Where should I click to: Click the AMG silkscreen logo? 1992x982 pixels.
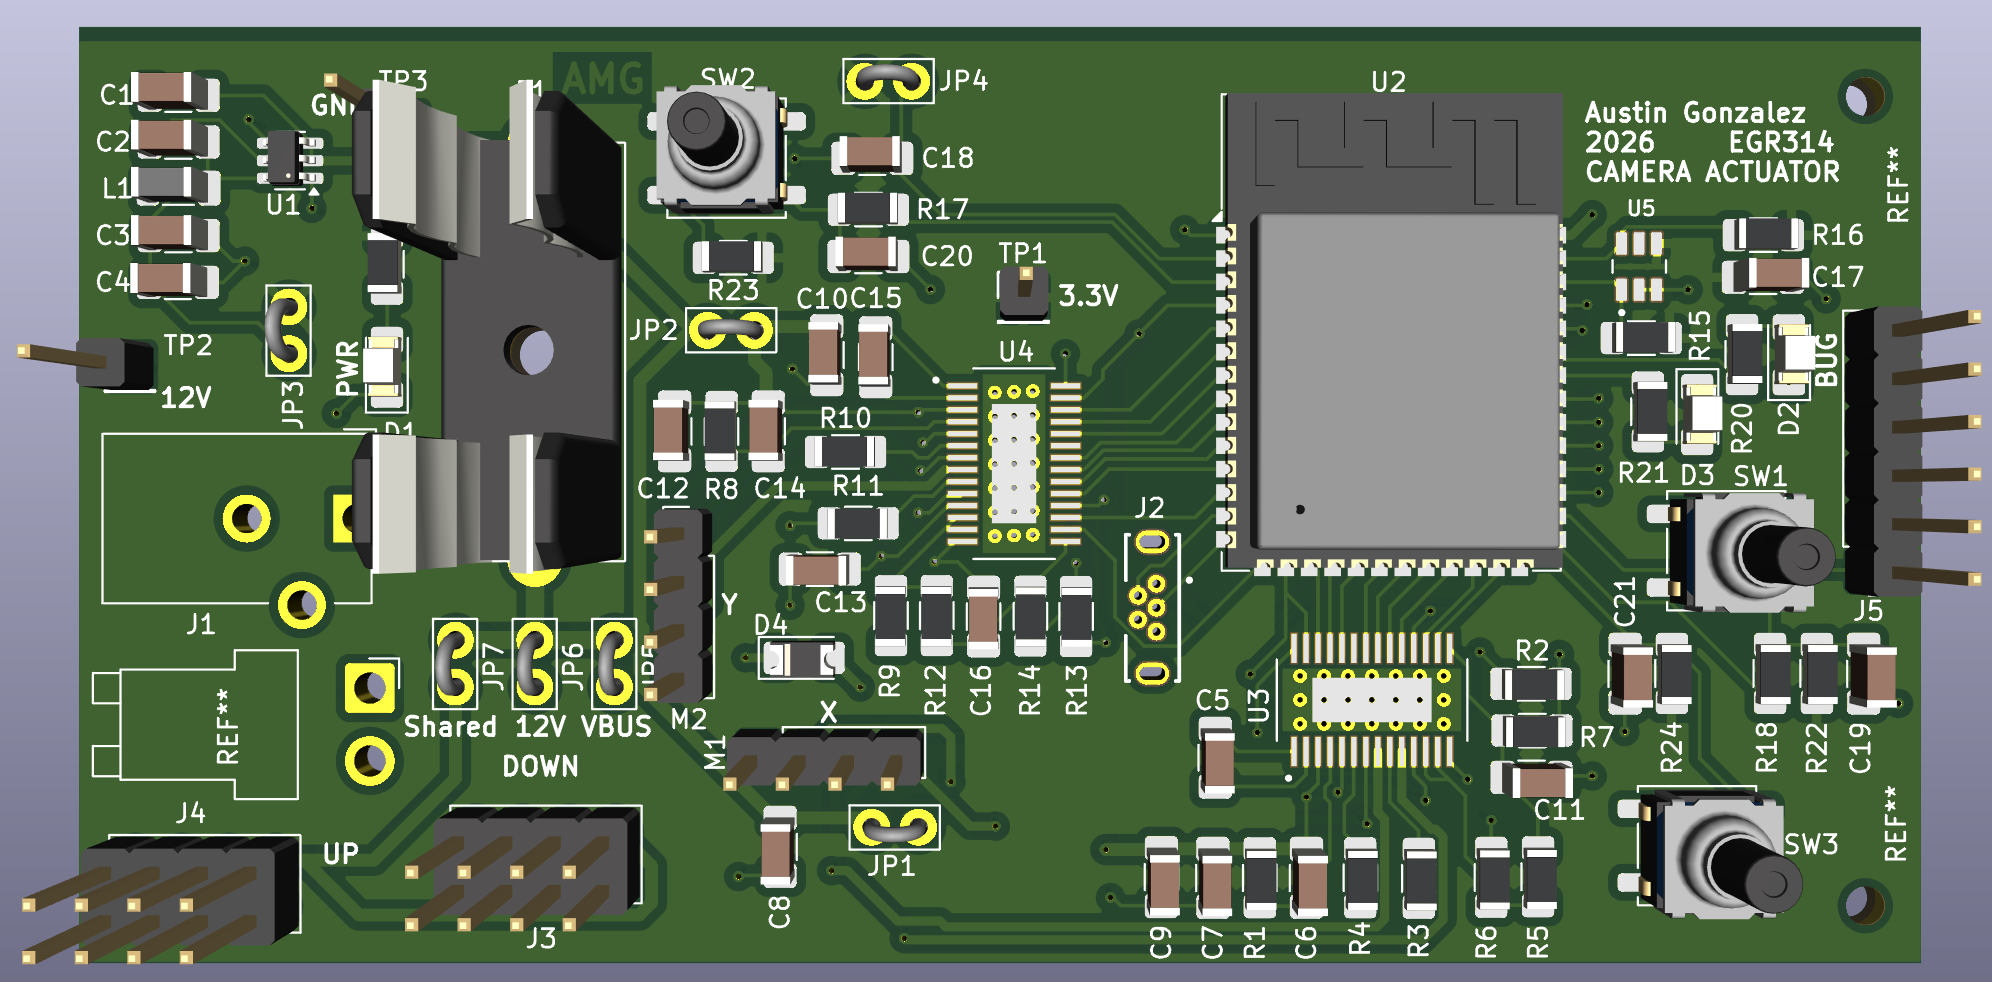tap(602, 78)
